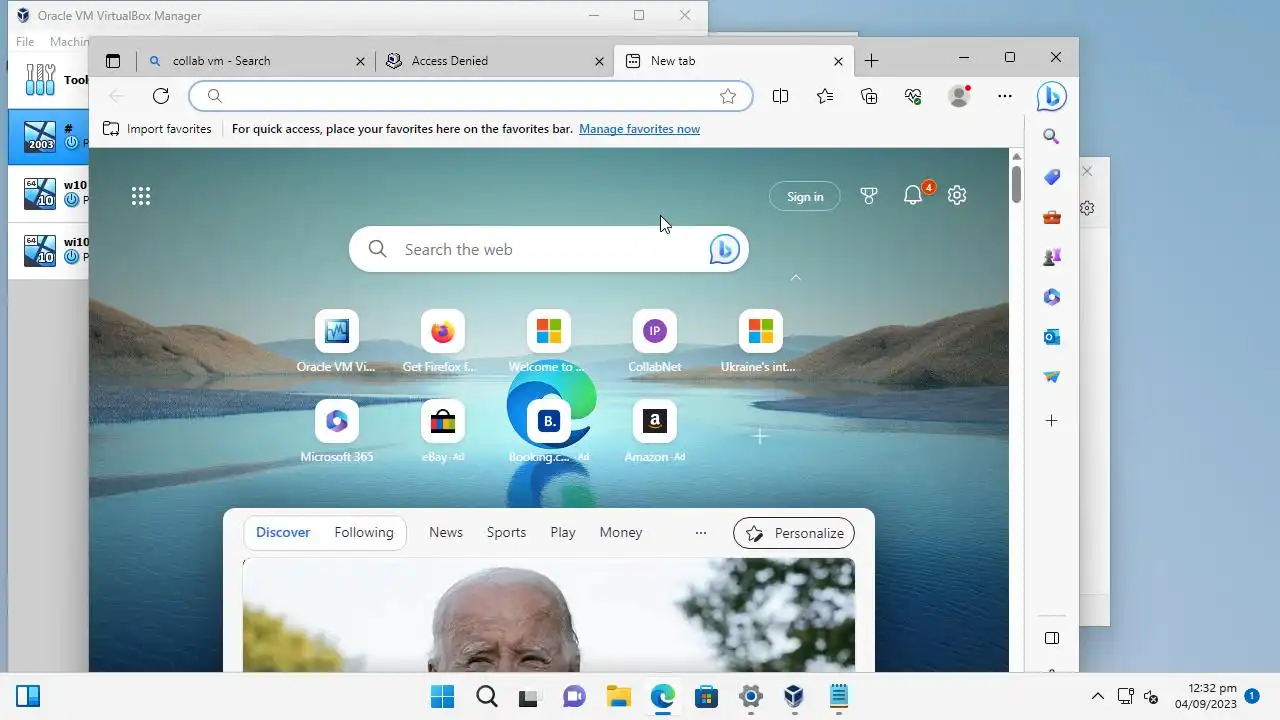This screenshot has width=1280, height=720.
Task: Select the Discover feed tab
Action: point(283,533)
